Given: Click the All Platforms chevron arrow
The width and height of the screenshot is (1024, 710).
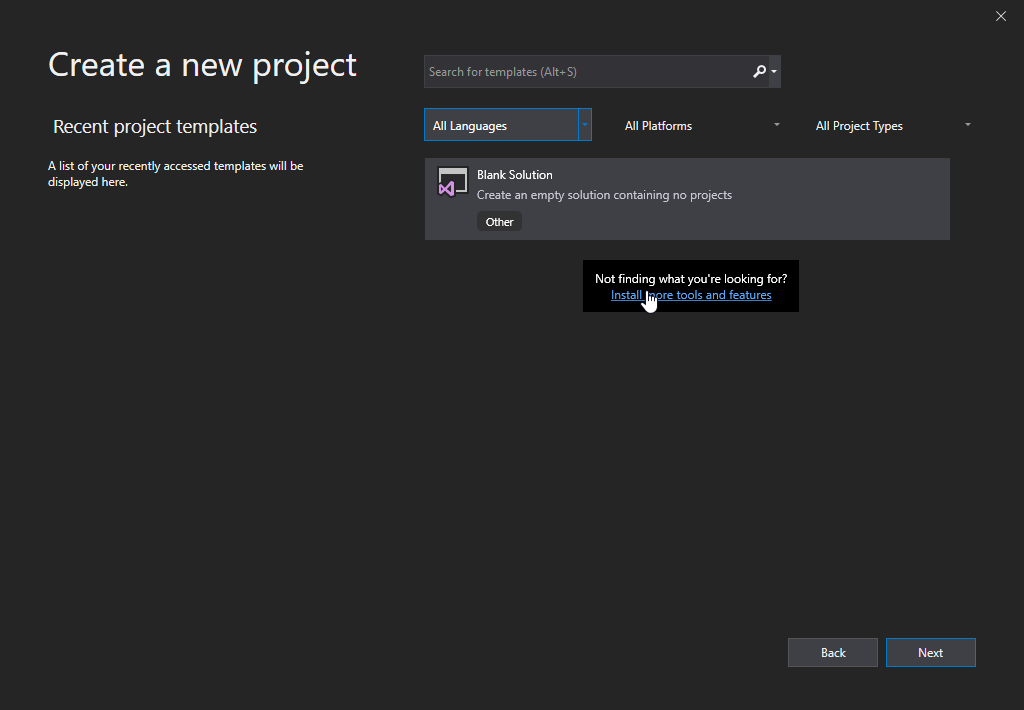Looking at the screenshot, I should click(x=776, y=125).
